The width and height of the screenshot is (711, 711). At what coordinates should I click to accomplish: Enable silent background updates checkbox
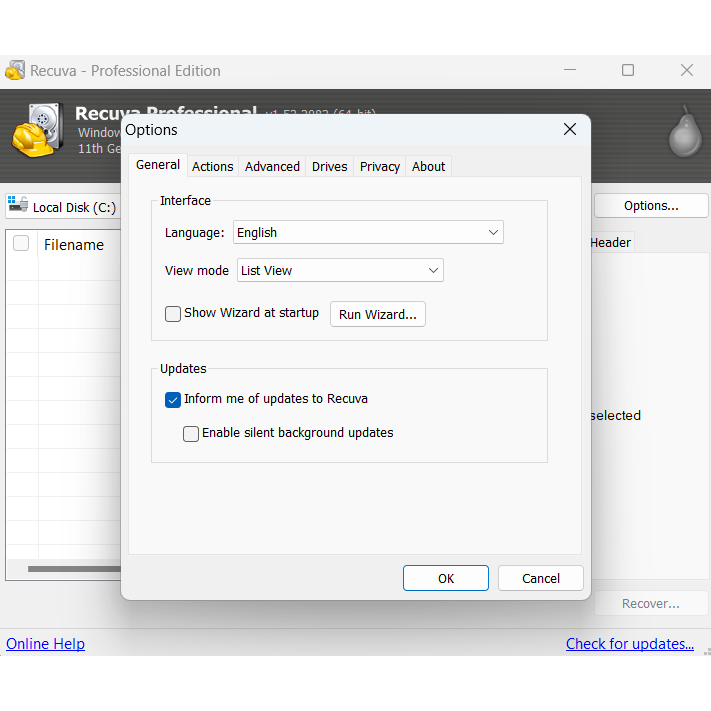point(191,434)
